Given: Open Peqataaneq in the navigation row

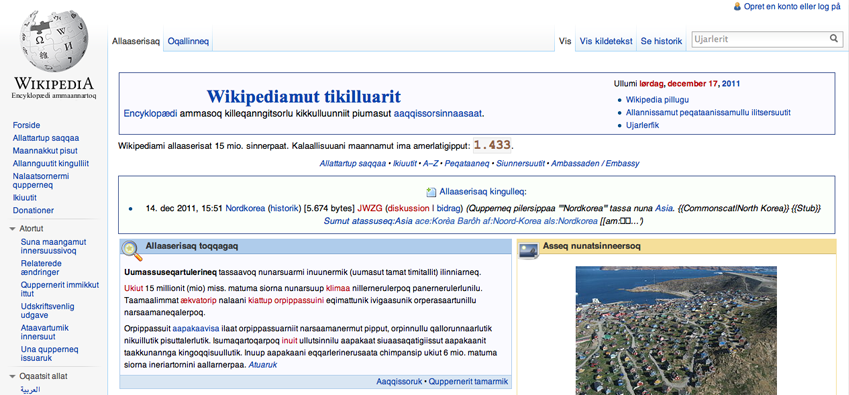Looking at the screenshot, I should pyautogui.click(x=467, y=163).
